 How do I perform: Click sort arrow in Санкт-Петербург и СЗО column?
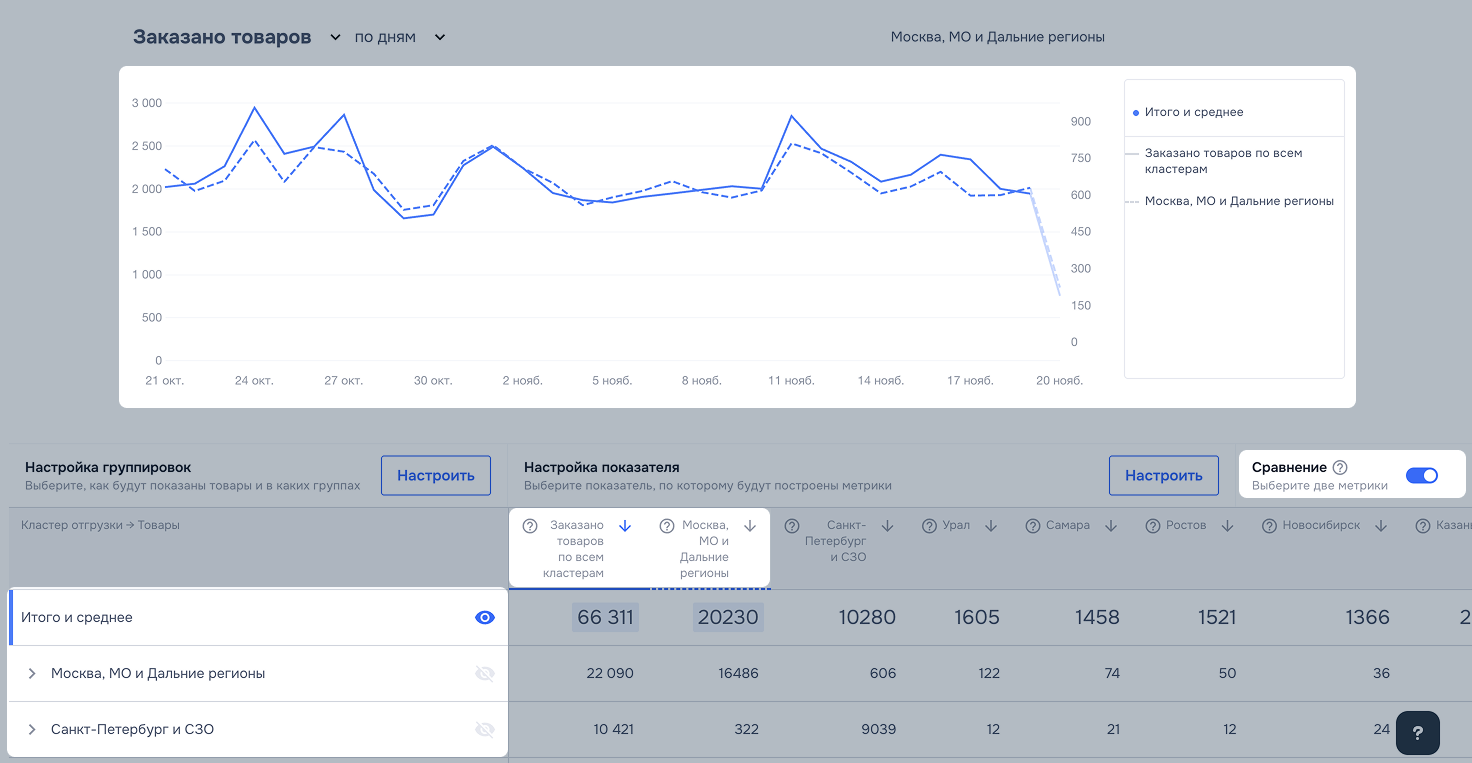click(887, 526)
